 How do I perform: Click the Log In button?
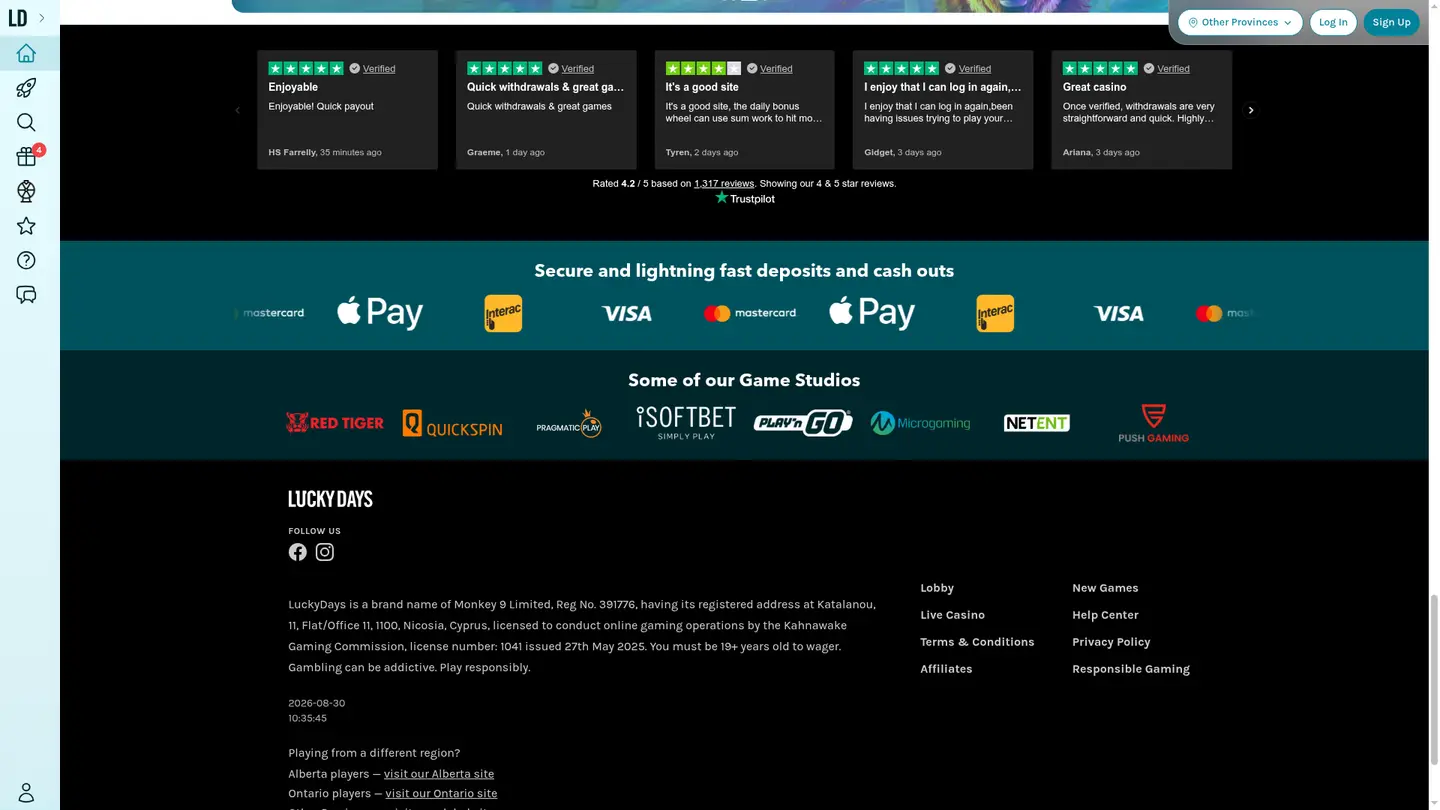point(1333,22)
